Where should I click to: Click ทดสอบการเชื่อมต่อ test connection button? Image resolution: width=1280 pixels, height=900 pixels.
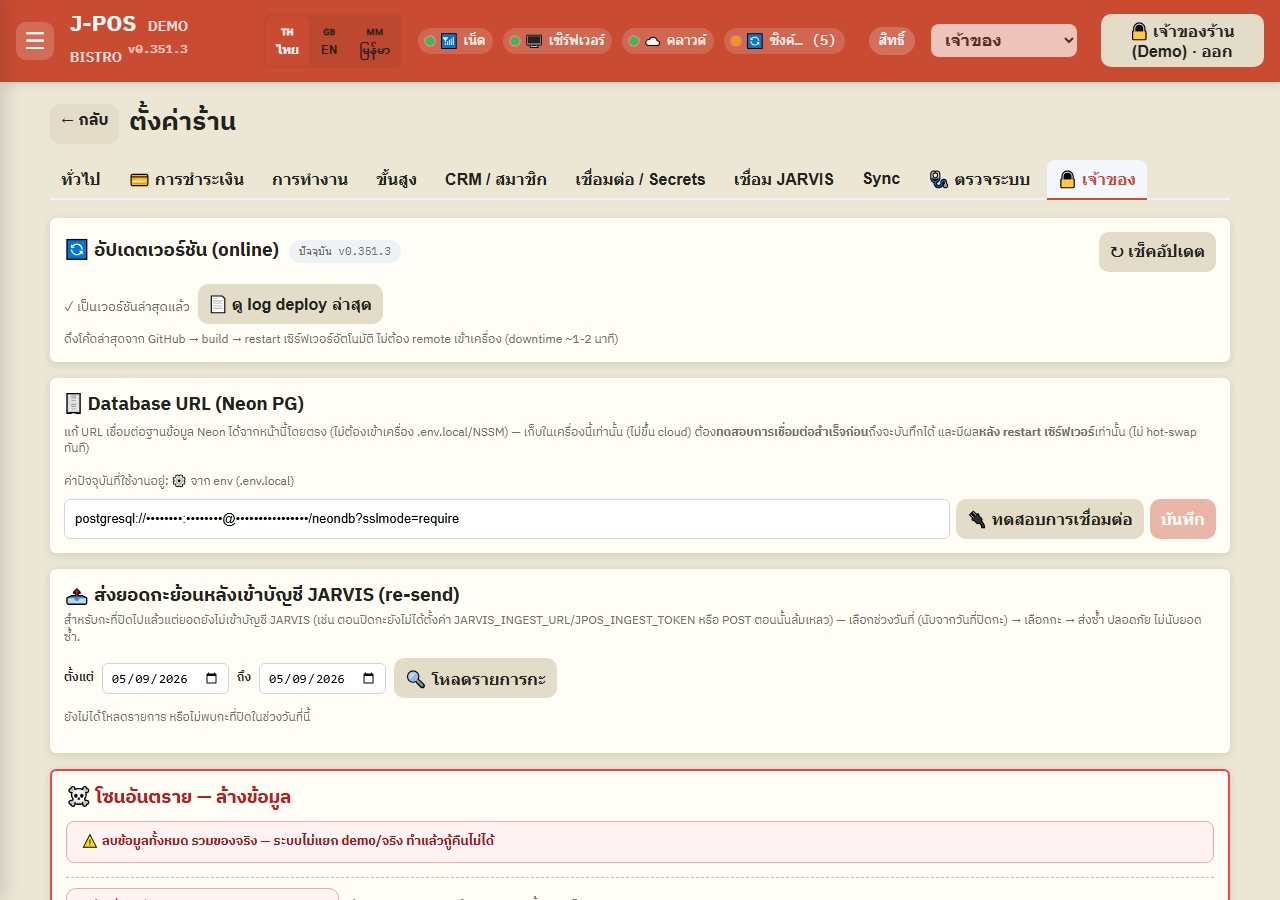(1050, 519)
